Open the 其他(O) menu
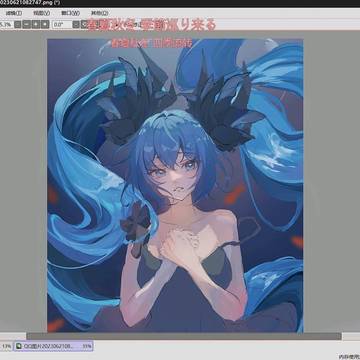 (99, 14)
